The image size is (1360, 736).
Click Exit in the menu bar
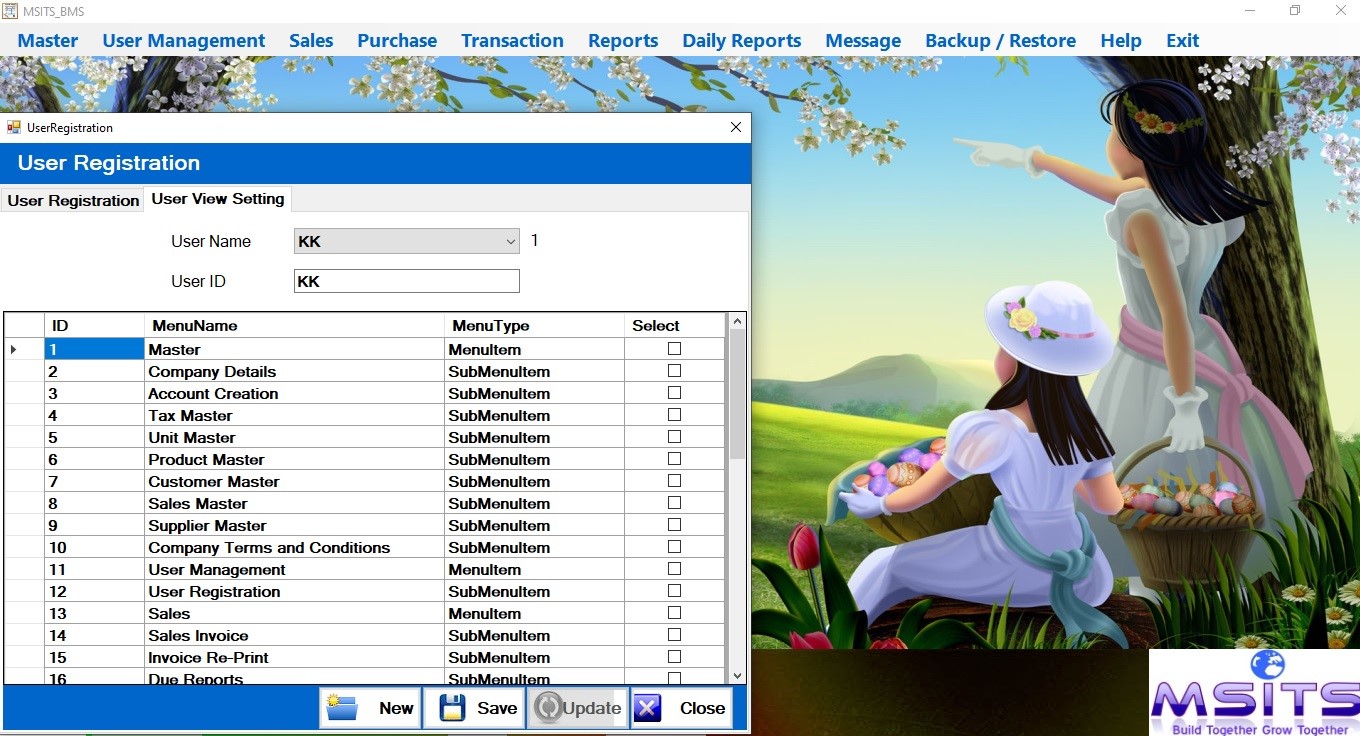[x=1182, y=40]
